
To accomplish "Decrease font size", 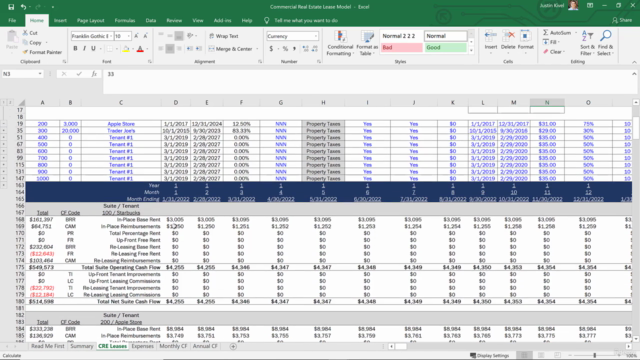I will click(145, 36).
